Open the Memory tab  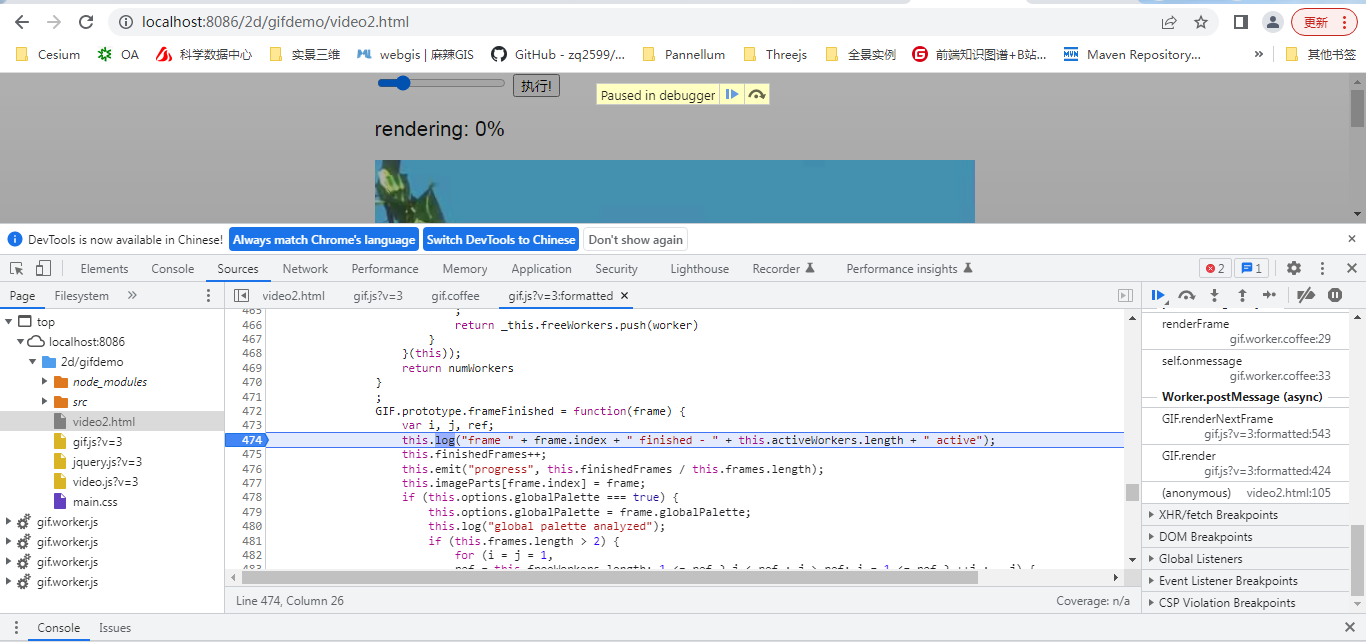465,268
